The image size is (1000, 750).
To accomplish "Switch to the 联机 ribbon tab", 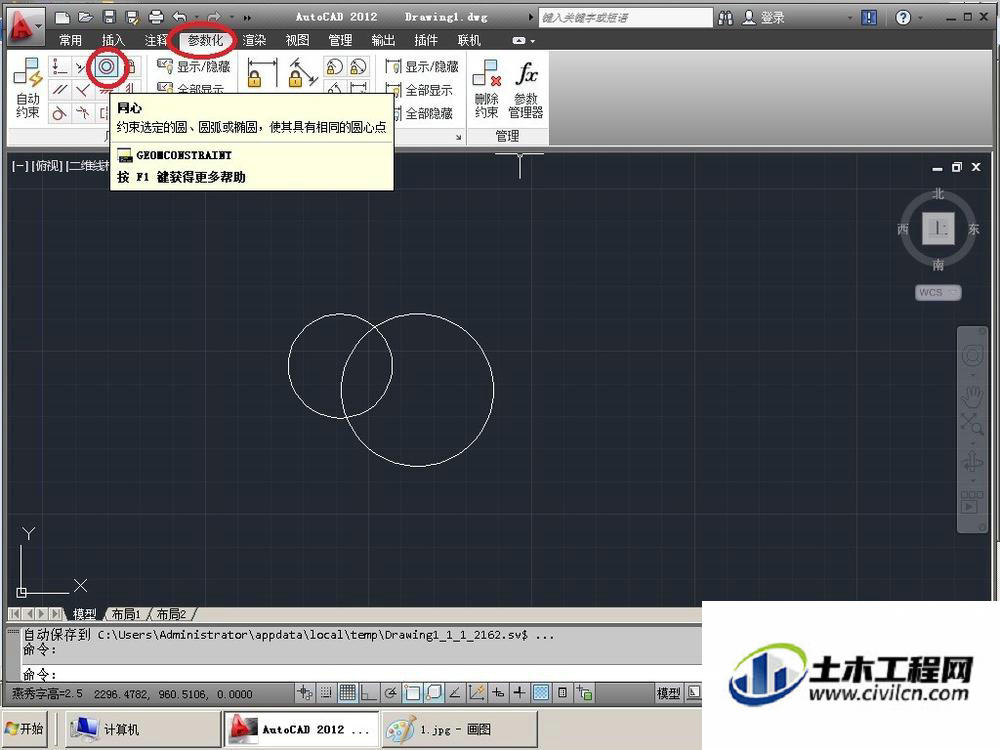I will [x=469, y=40].
